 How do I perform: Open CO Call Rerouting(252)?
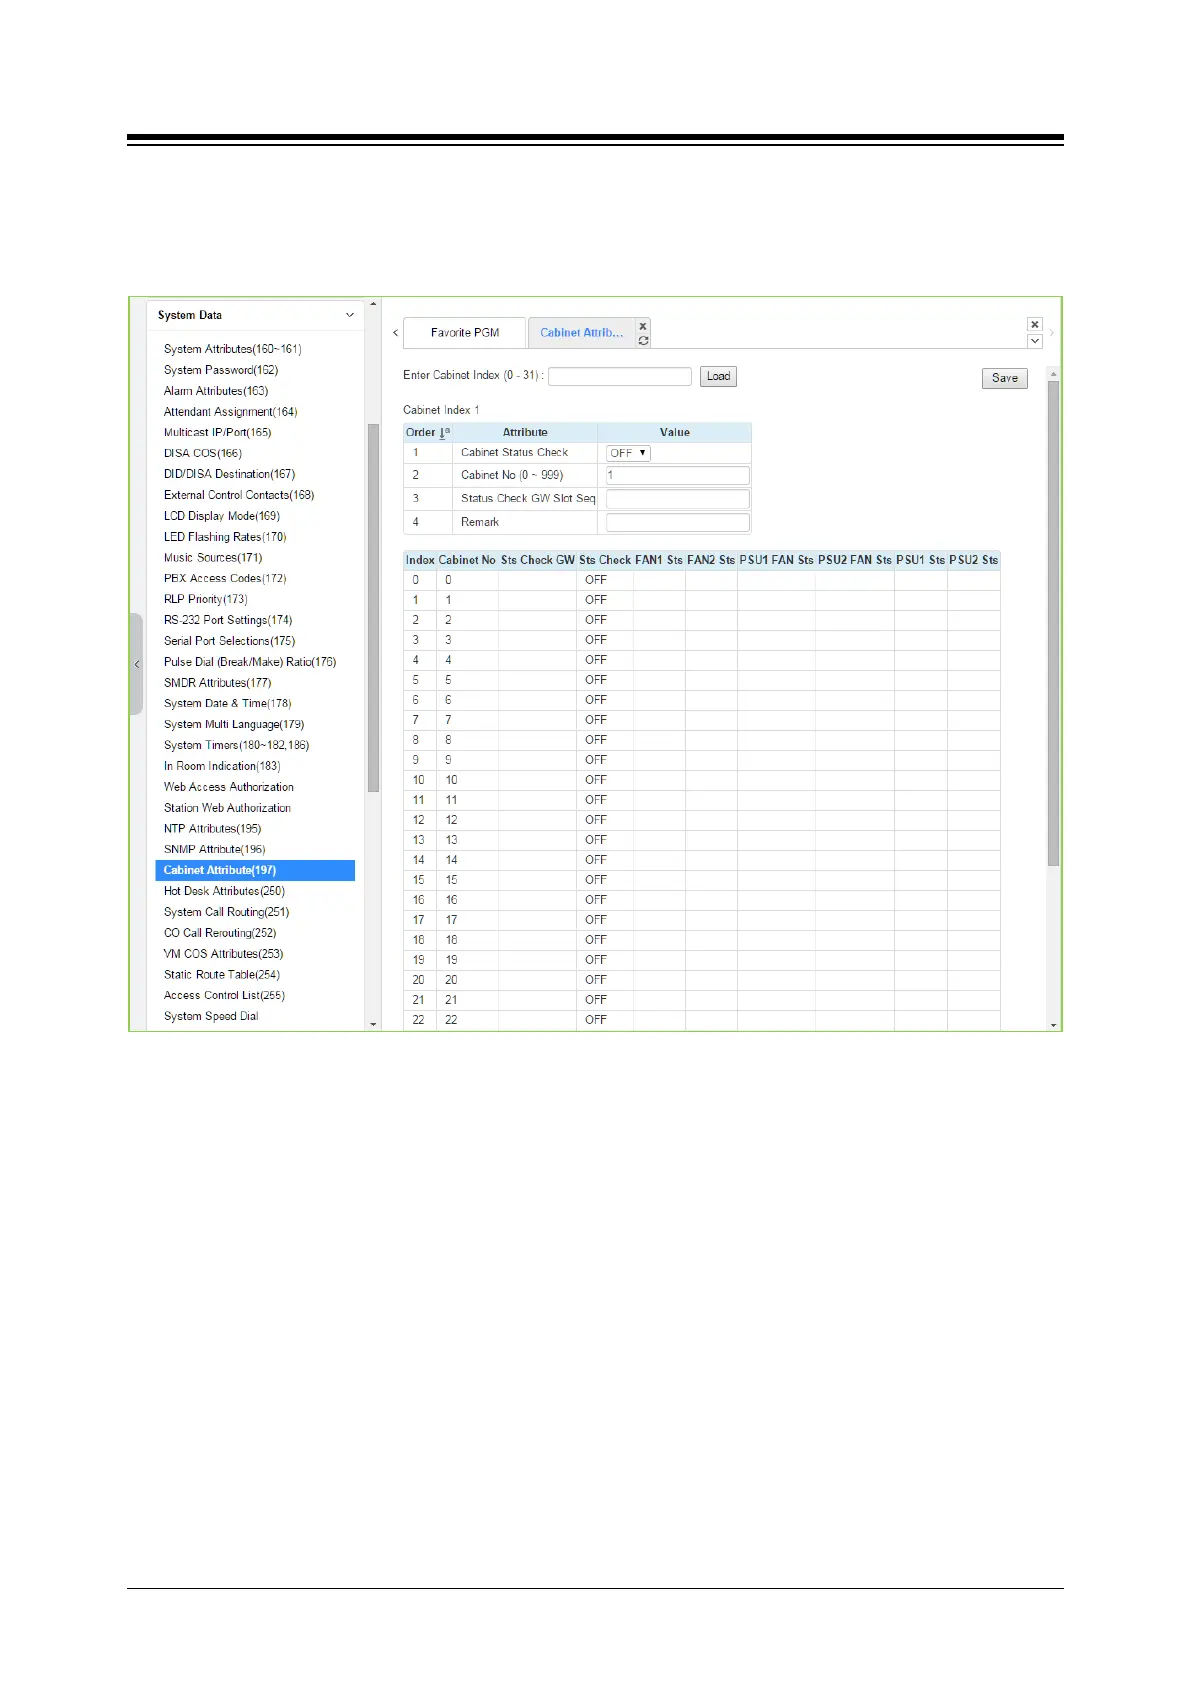coord(220,933)
